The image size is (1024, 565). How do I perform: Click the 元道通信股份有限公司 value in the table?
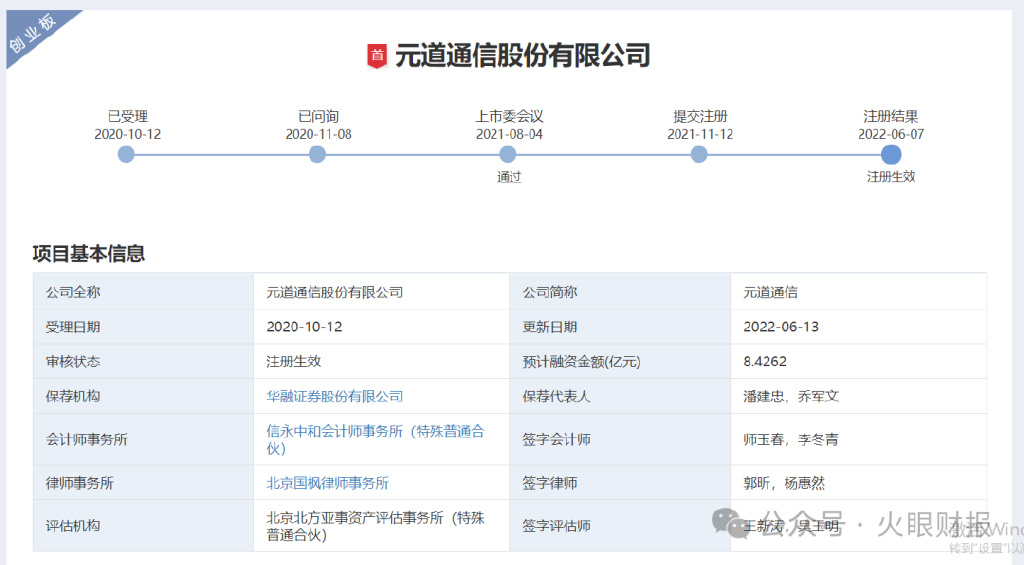tap(334, 292)
